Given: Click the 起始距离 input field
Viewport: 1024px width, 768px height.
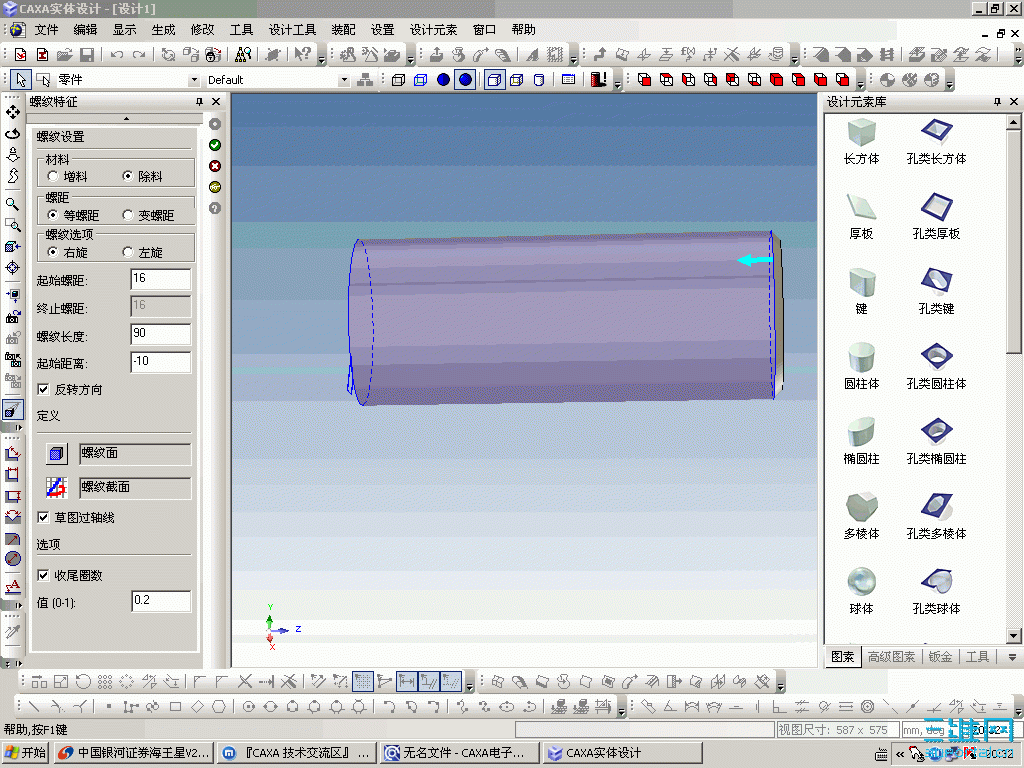Looking at the screenshot, I should click(x=161, y=362).
